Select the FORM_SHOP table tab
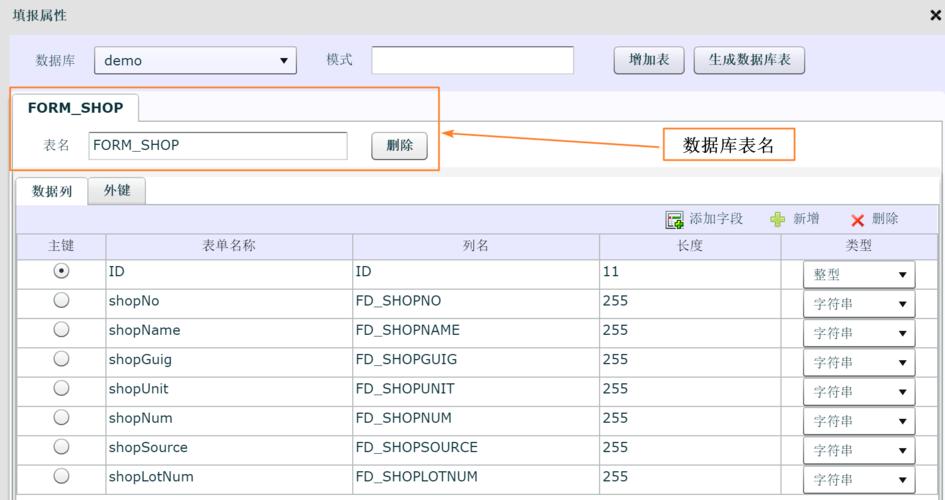This screenshot has height=500, width=945. click(75, 108)
